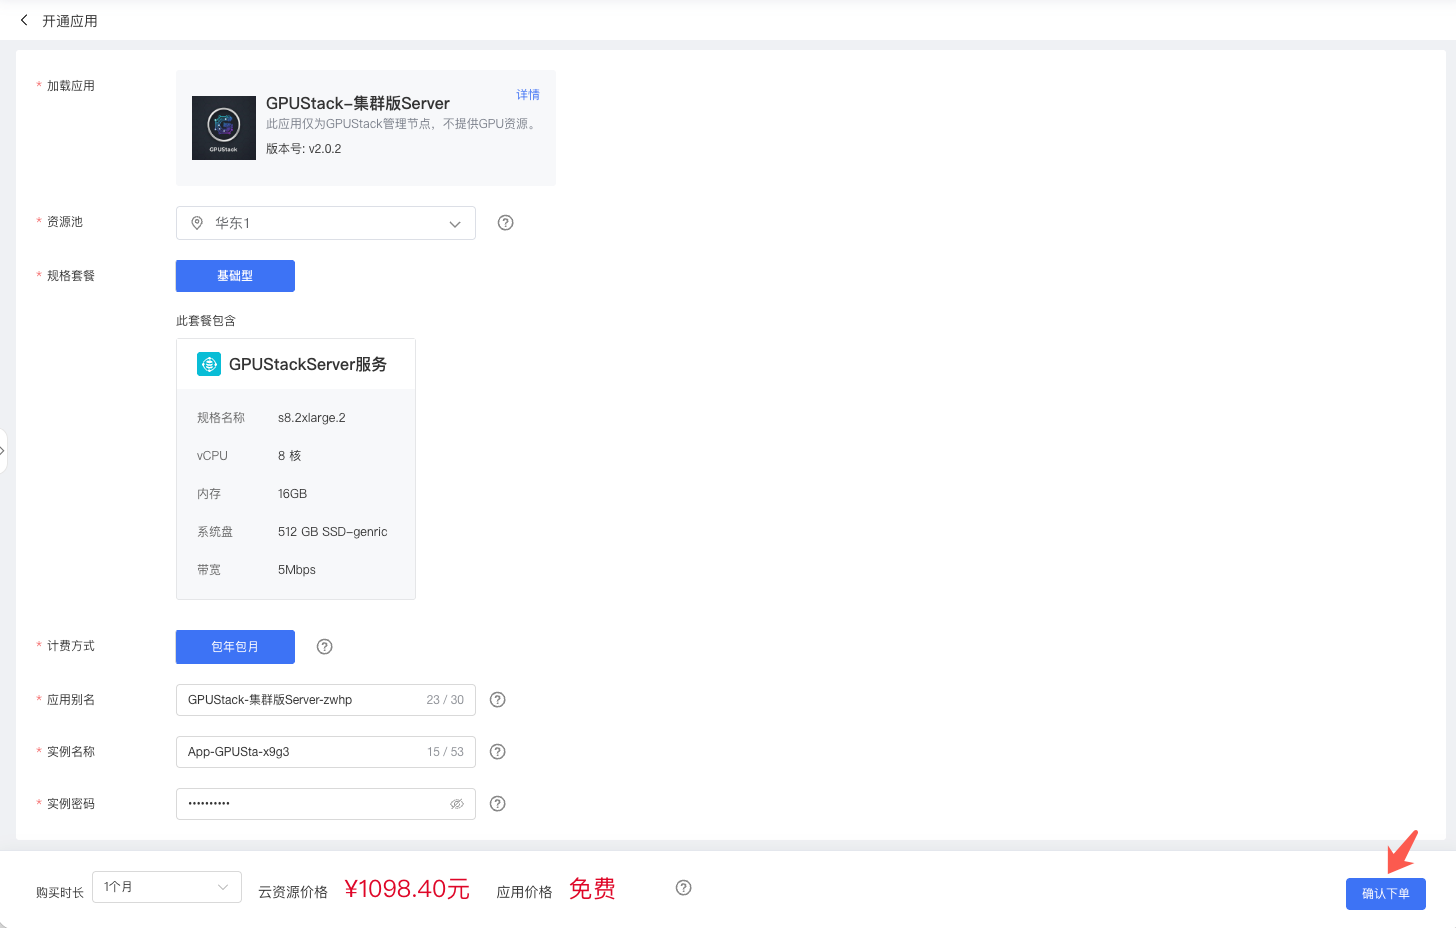Click the help icon beside 应用价格
Image resolution: width=1456 pixels, height=928 pixels.
click(x=684, y=888)
